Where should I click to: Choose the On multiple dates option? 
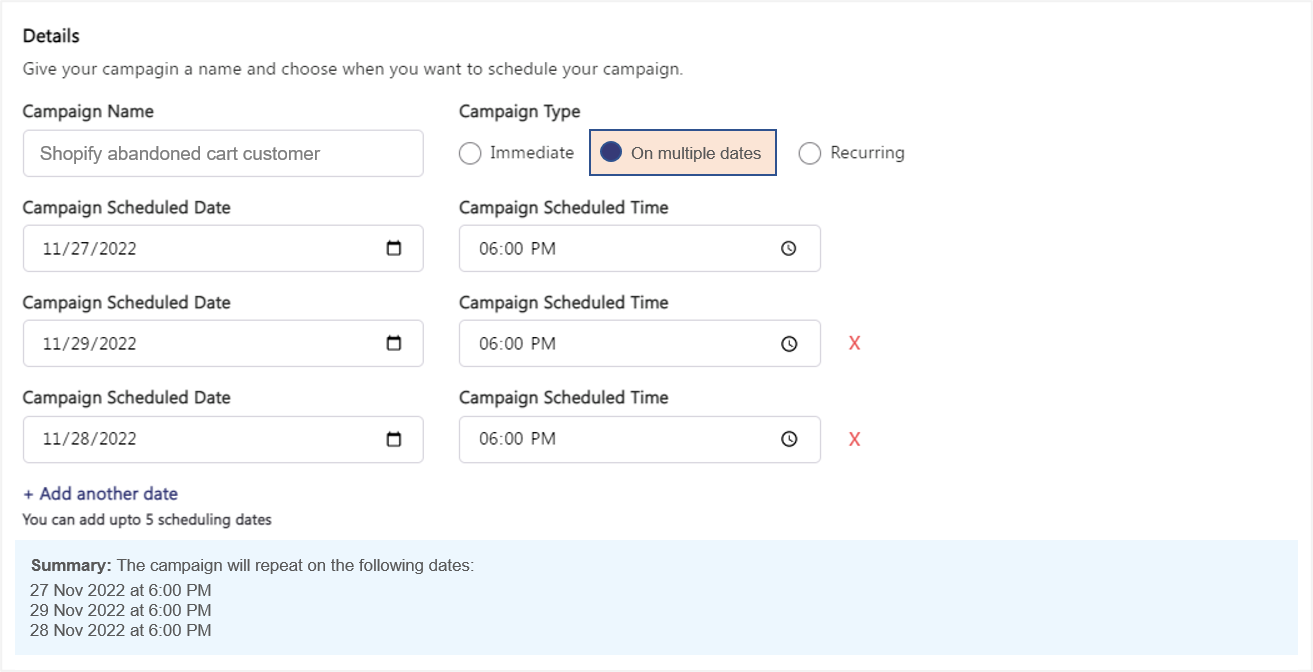tap(611, 153)
